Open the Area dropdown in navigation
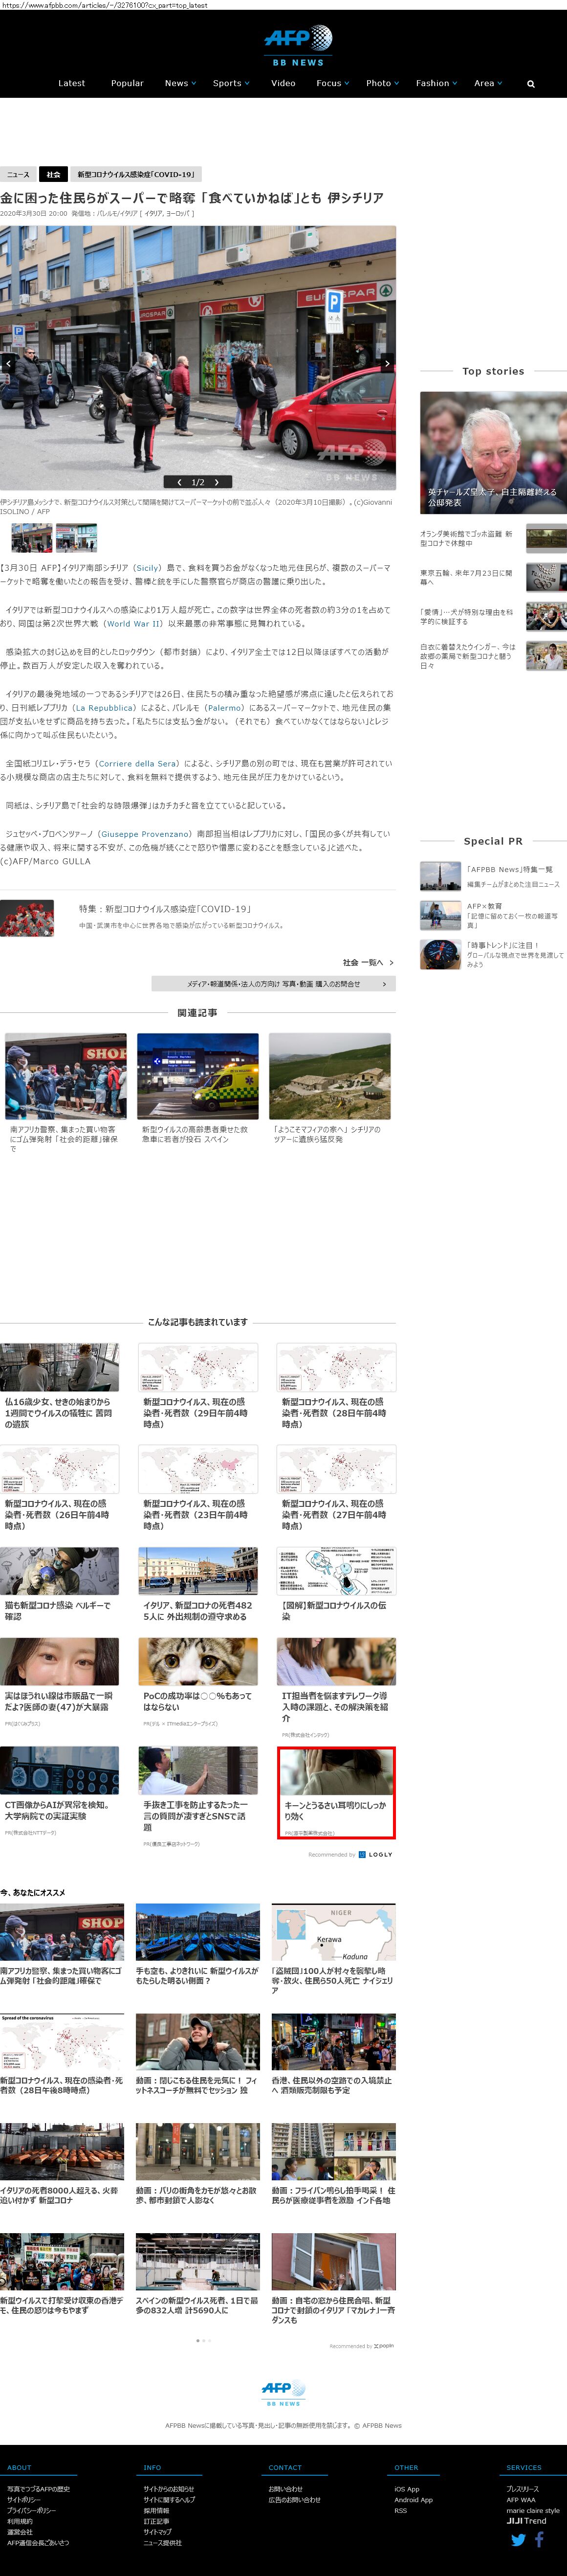567x2576 pixels. click(488, 84)
